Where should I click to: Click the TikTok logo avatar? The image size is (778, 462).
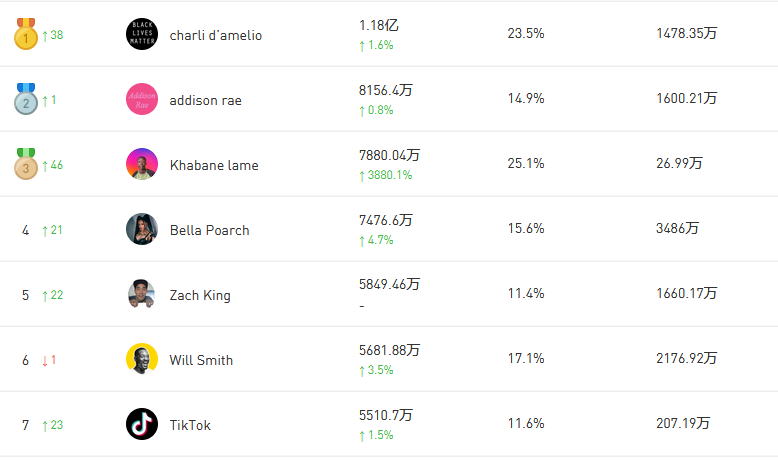point(142,425)
